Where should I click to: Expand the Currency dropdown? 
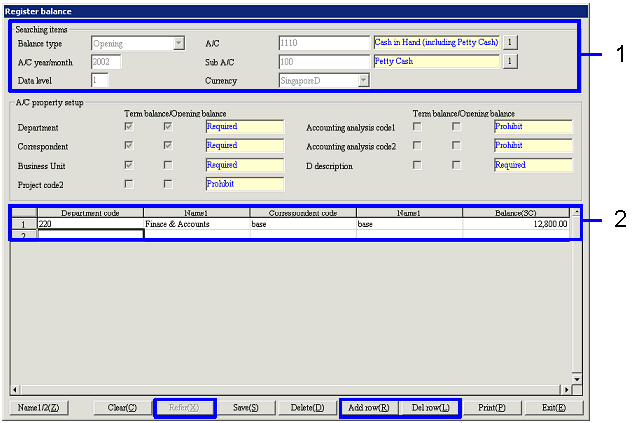pos(363,79)
